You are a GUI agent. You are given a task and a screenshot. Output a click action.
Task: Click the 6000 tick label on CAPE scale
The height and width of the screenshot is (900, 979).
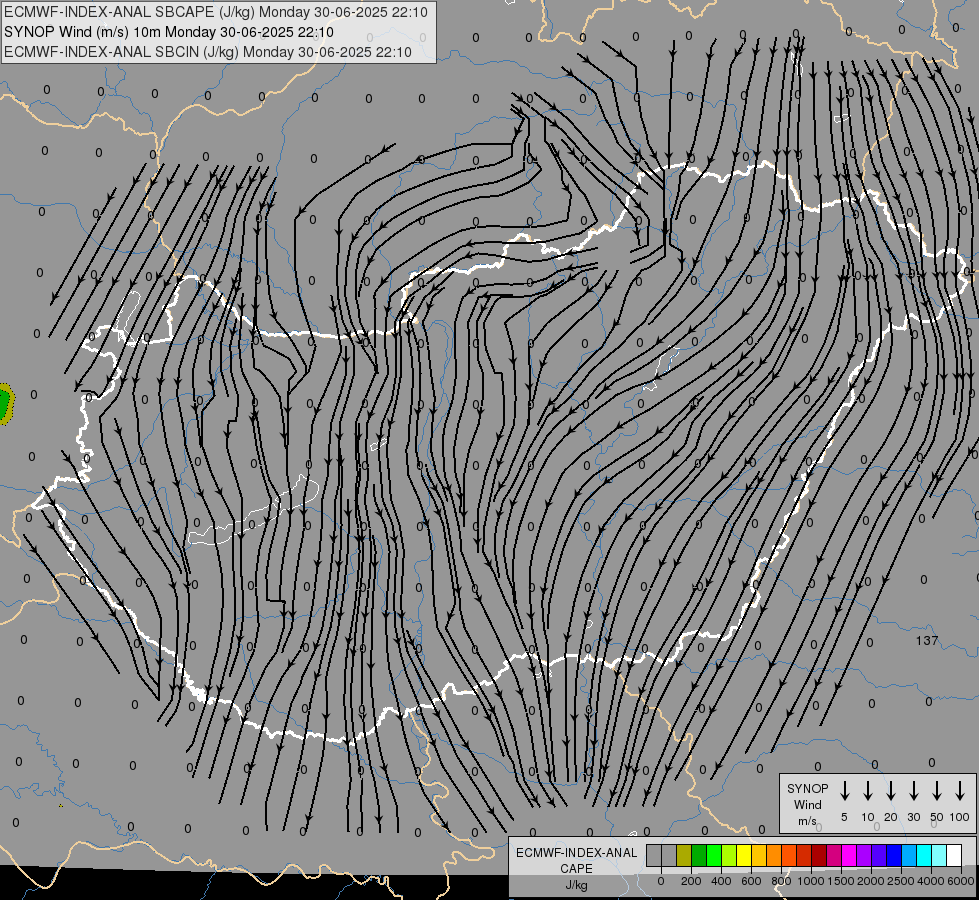(x=960, y=881)
